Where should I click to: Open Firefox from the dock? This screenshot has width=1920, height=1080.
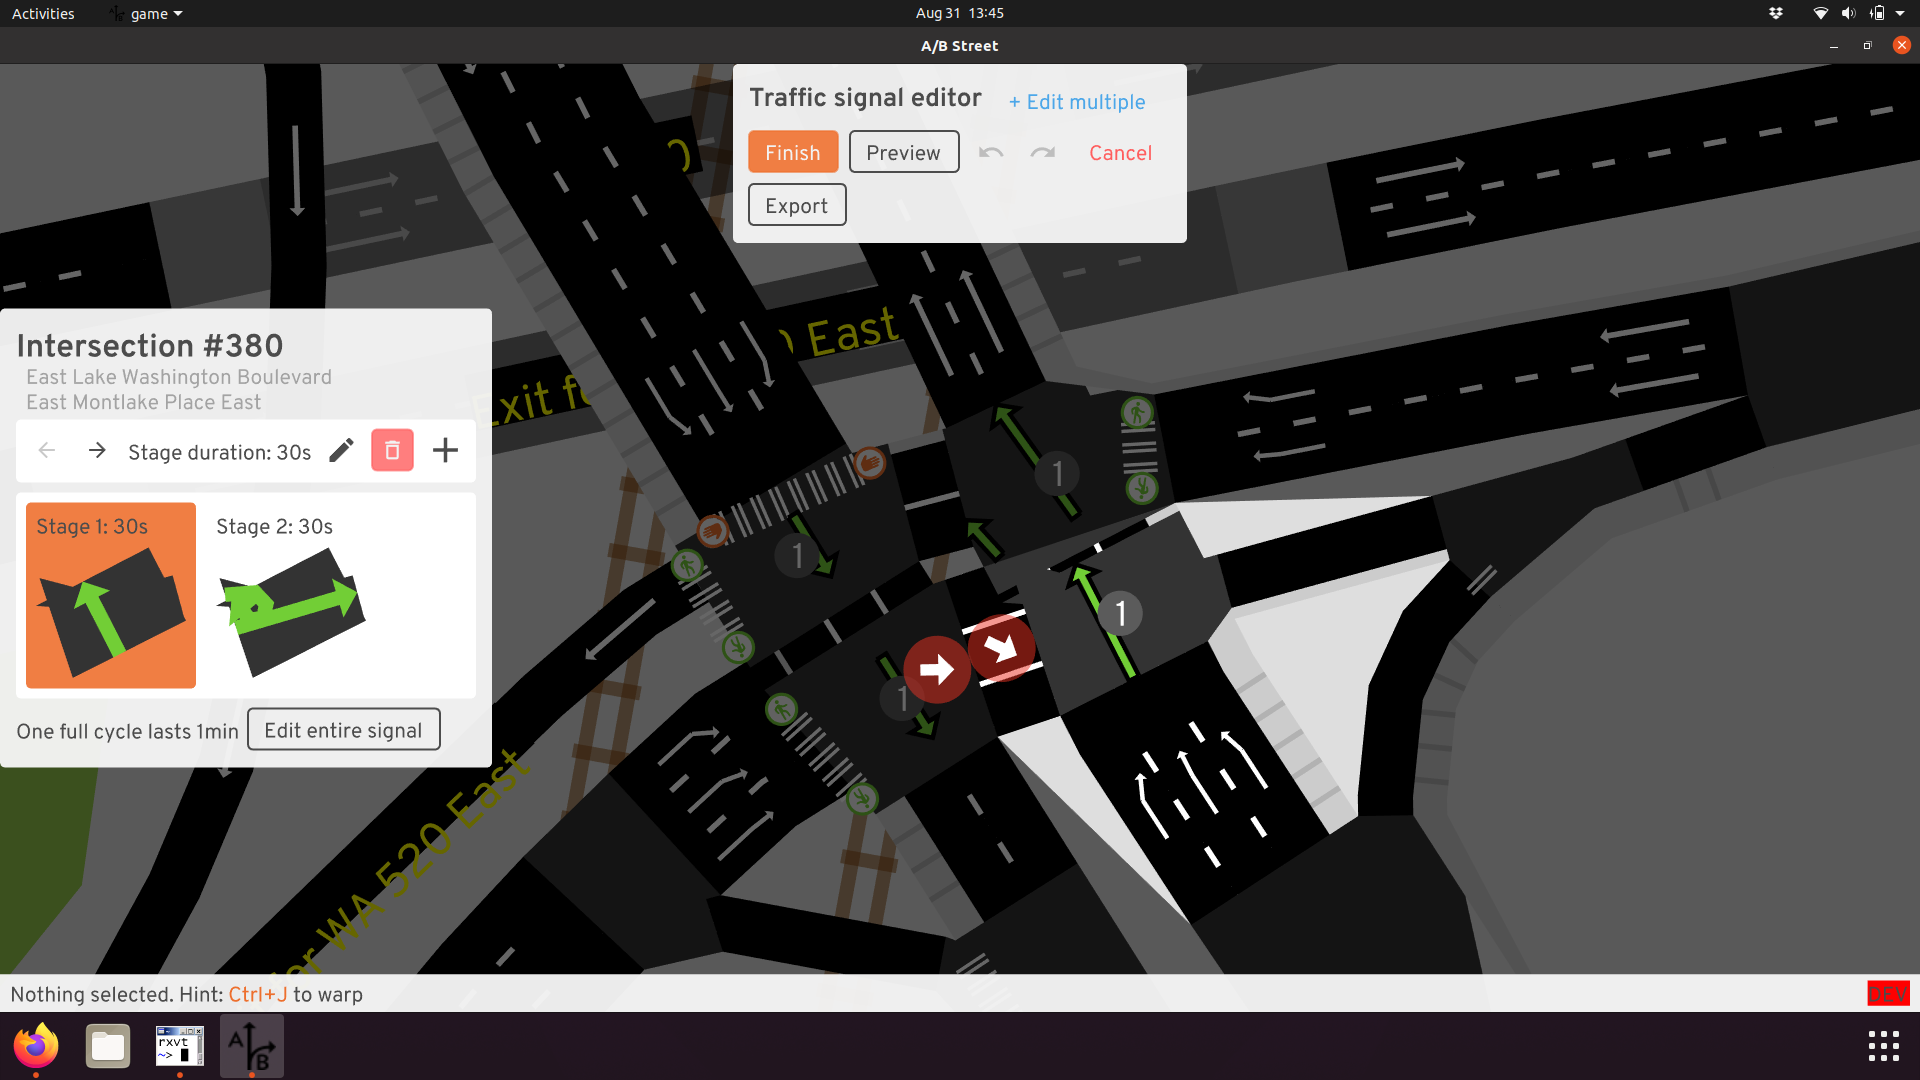point(36,1046)
